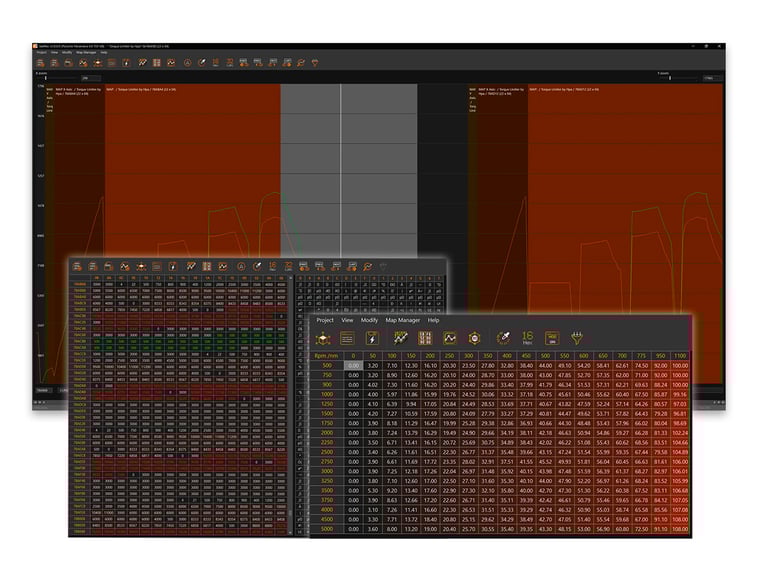Select the 50 column header in the table
The image size is (768, 567).
373,356
